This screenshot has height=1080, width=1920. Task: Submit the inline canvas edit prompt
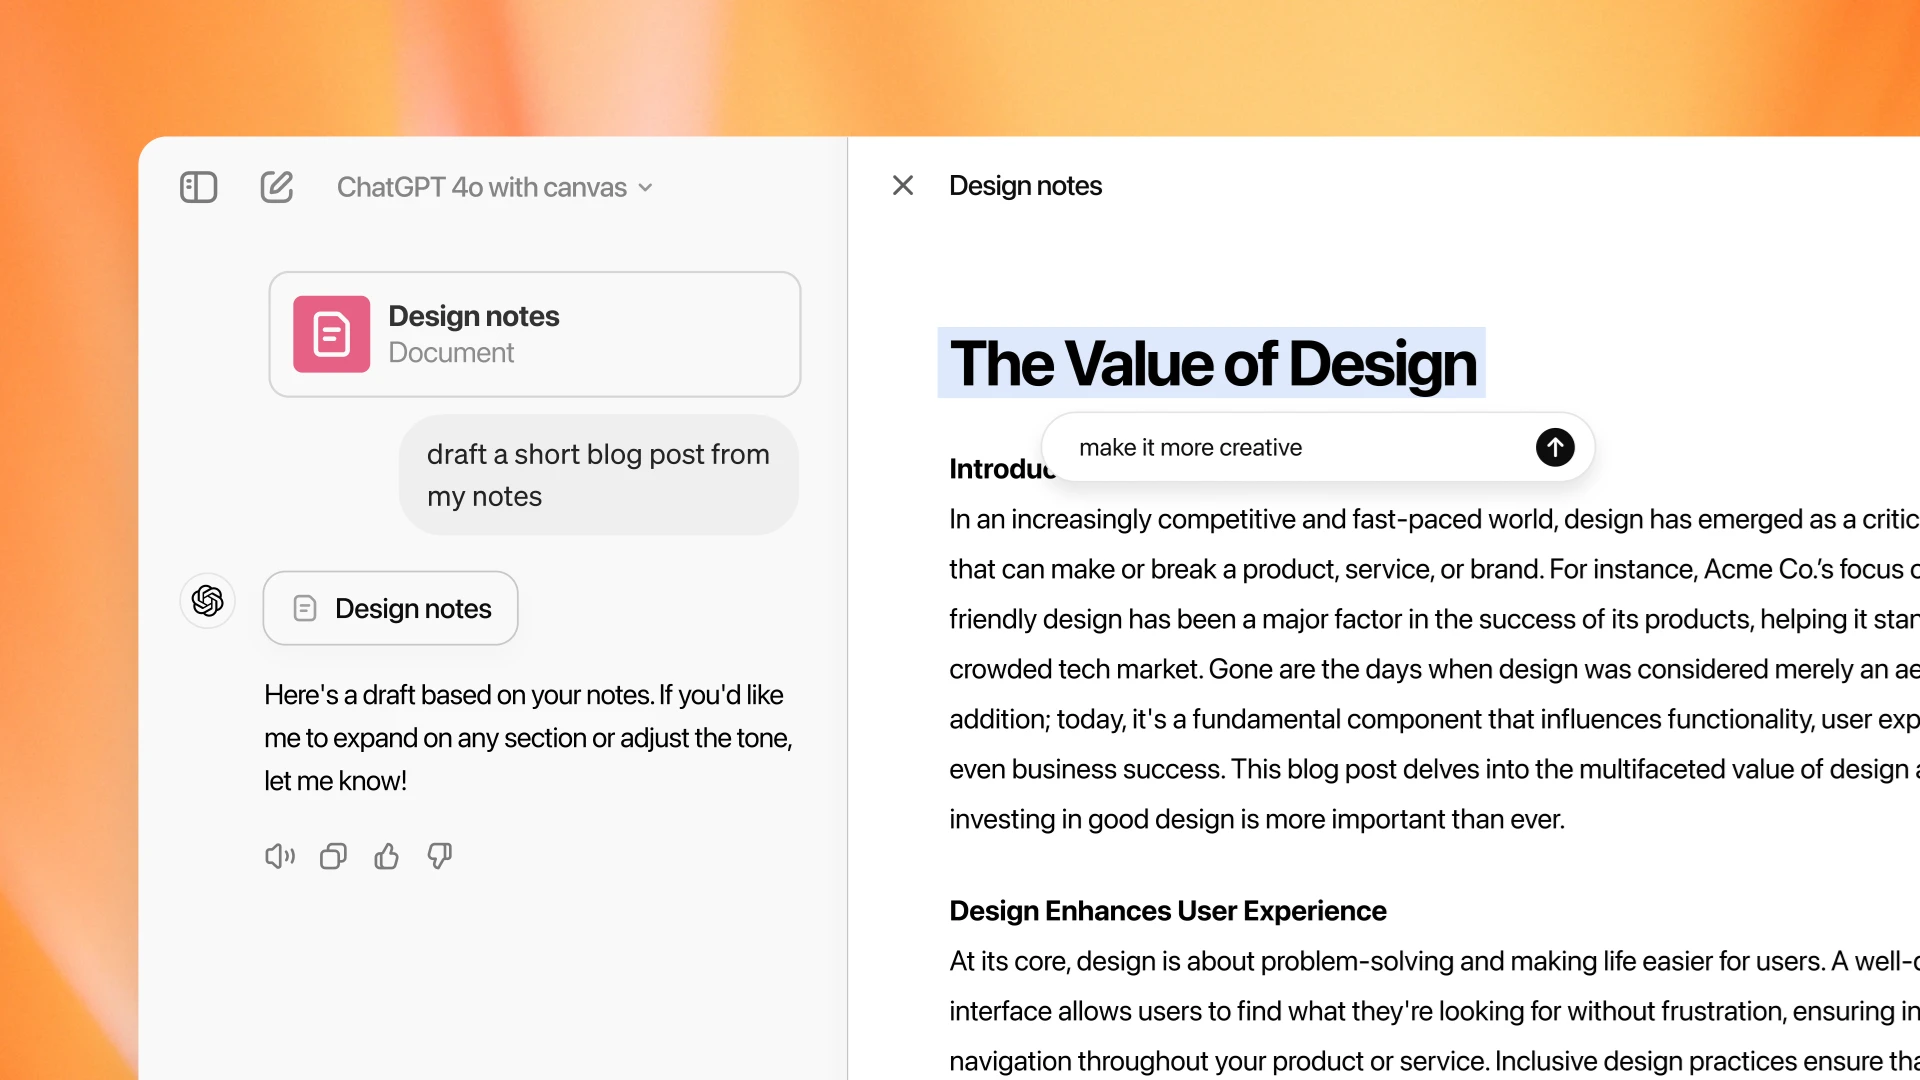point(1556,447)
